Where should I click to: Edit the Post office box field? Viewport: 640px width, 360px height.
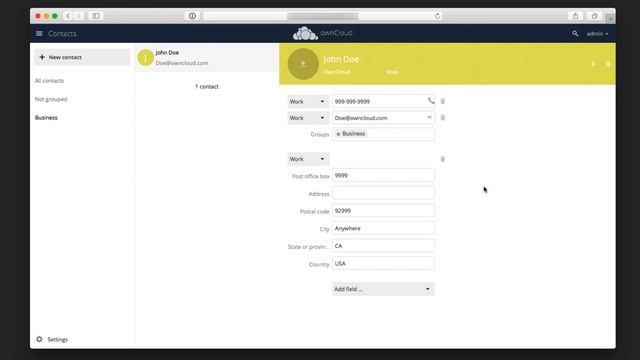click(383, 176)
